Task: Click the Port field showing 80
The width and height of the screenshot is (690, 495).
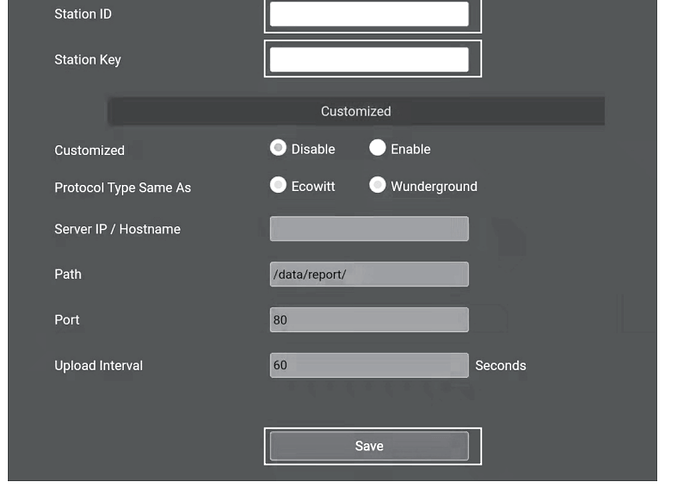Action: (369, 319)
